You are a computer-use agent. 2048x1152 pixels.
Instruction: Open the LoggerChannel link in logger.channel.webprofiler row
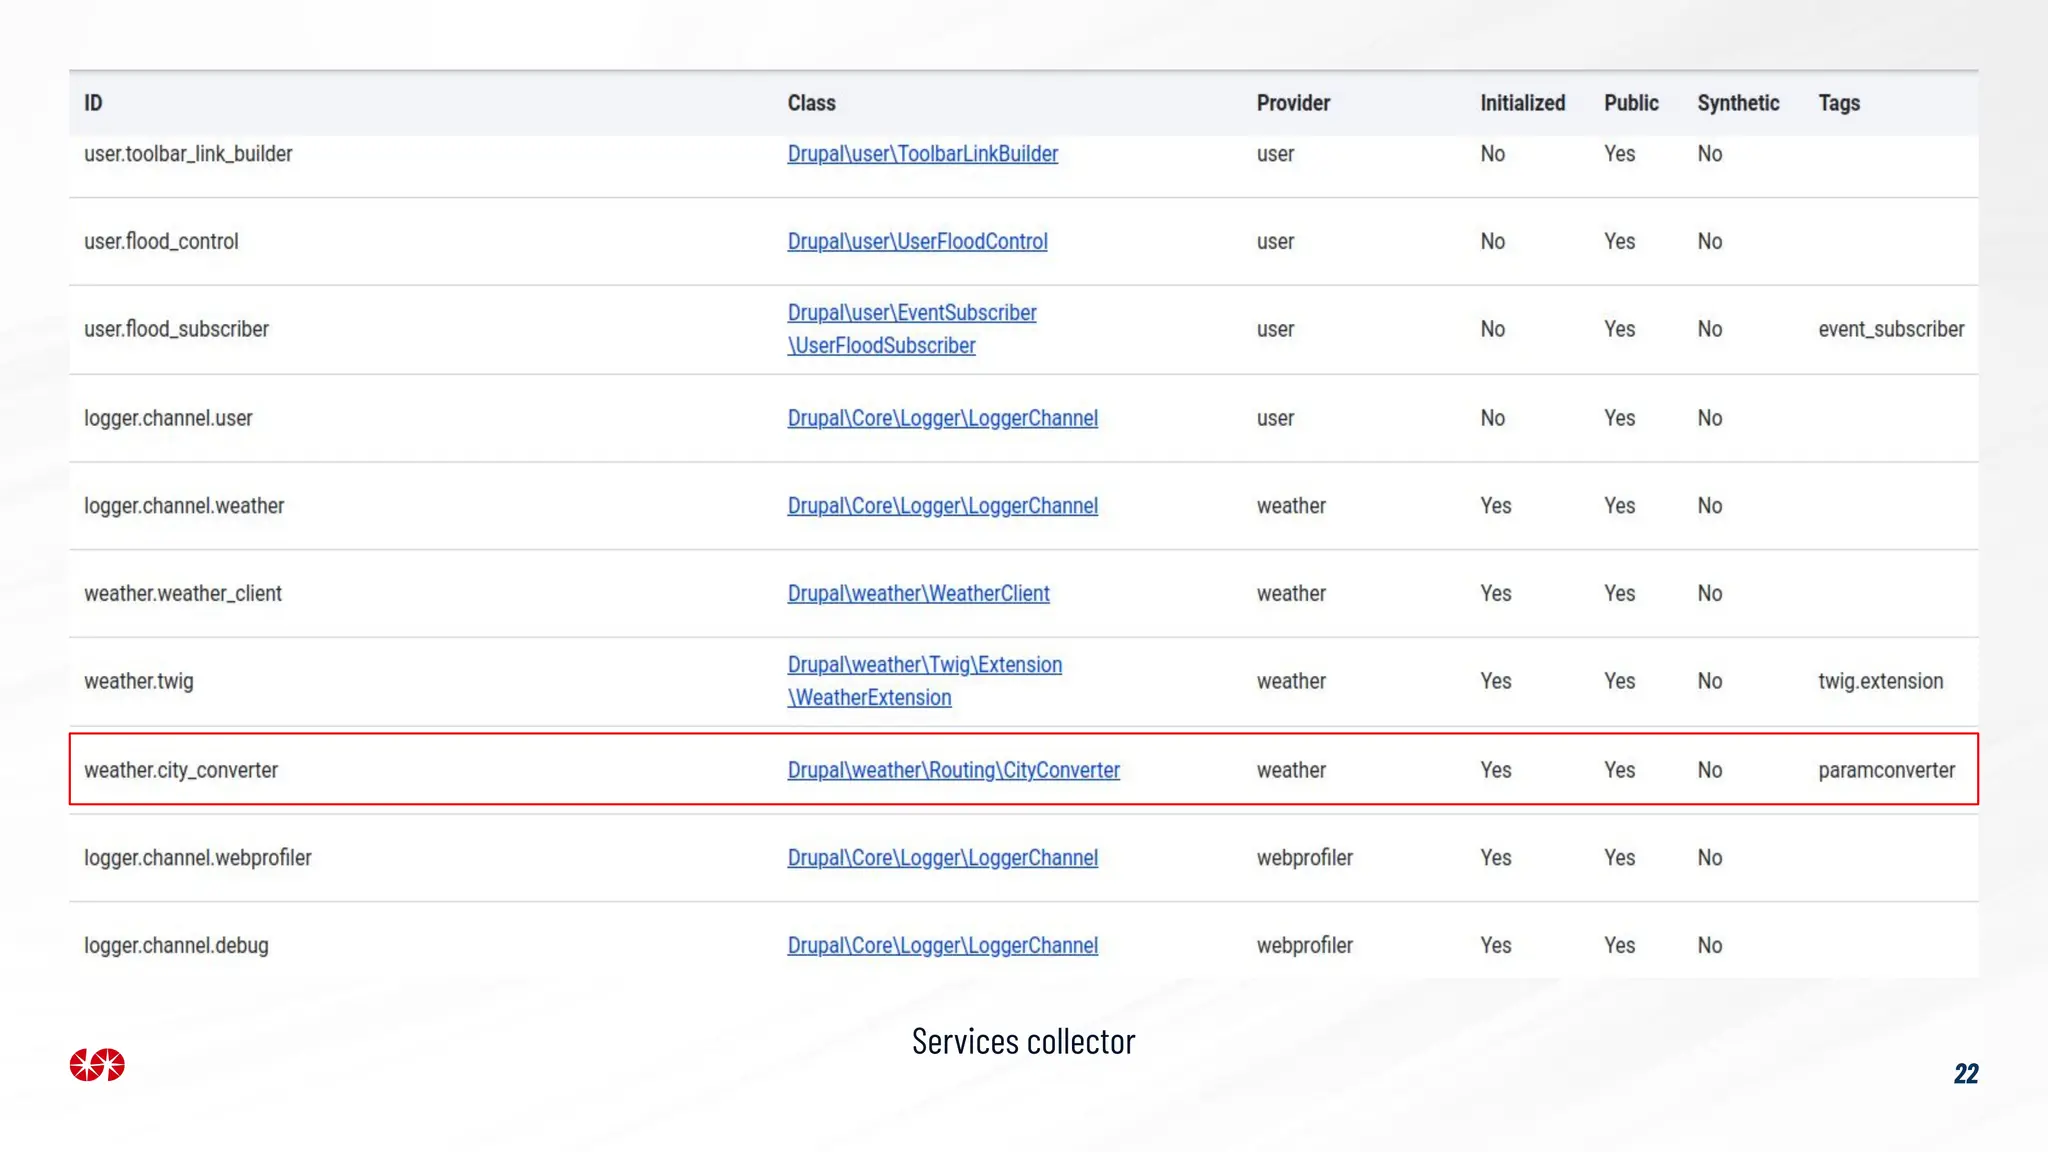pyautogui.click(x=942, y=858)
